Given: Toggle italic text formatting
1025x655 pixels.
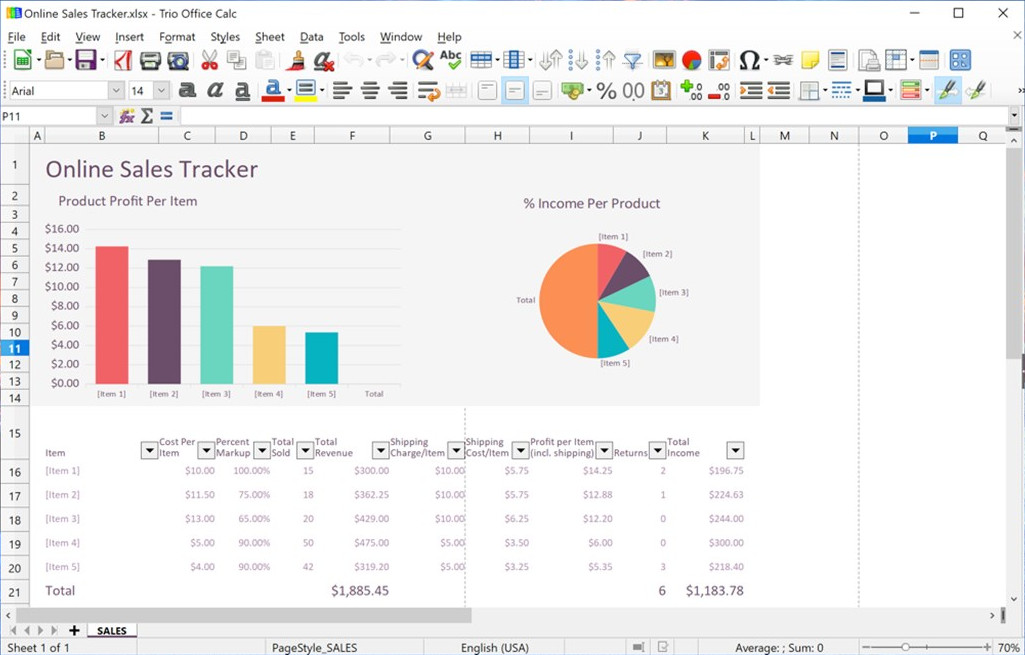Looking at the screenshot, I should click(214, 91).
